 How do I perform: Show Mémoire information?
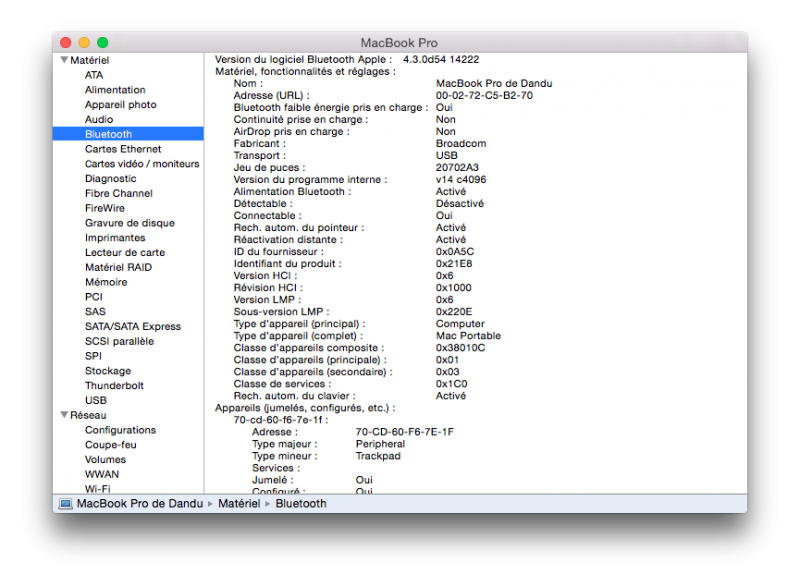coord(106,282)
